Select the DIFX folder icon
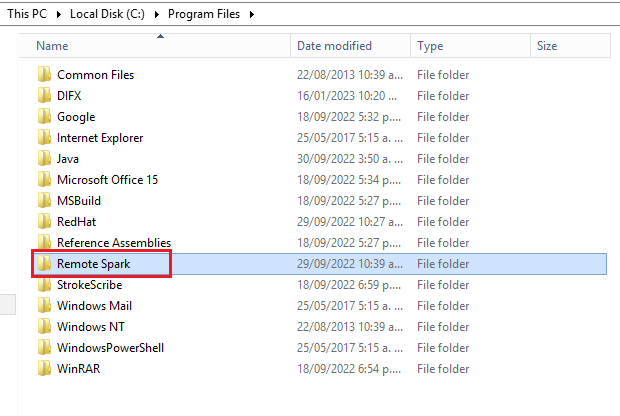Screen dimensions: 620x416 44,95
